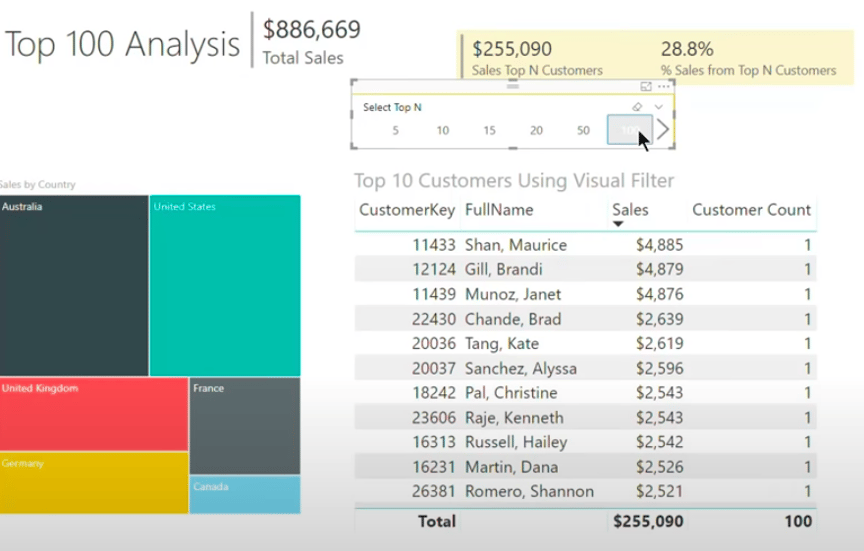Highlight the Germany treemap tile
Image resolution: width=864 pixels, height=551 pixels.
[94, 483]
